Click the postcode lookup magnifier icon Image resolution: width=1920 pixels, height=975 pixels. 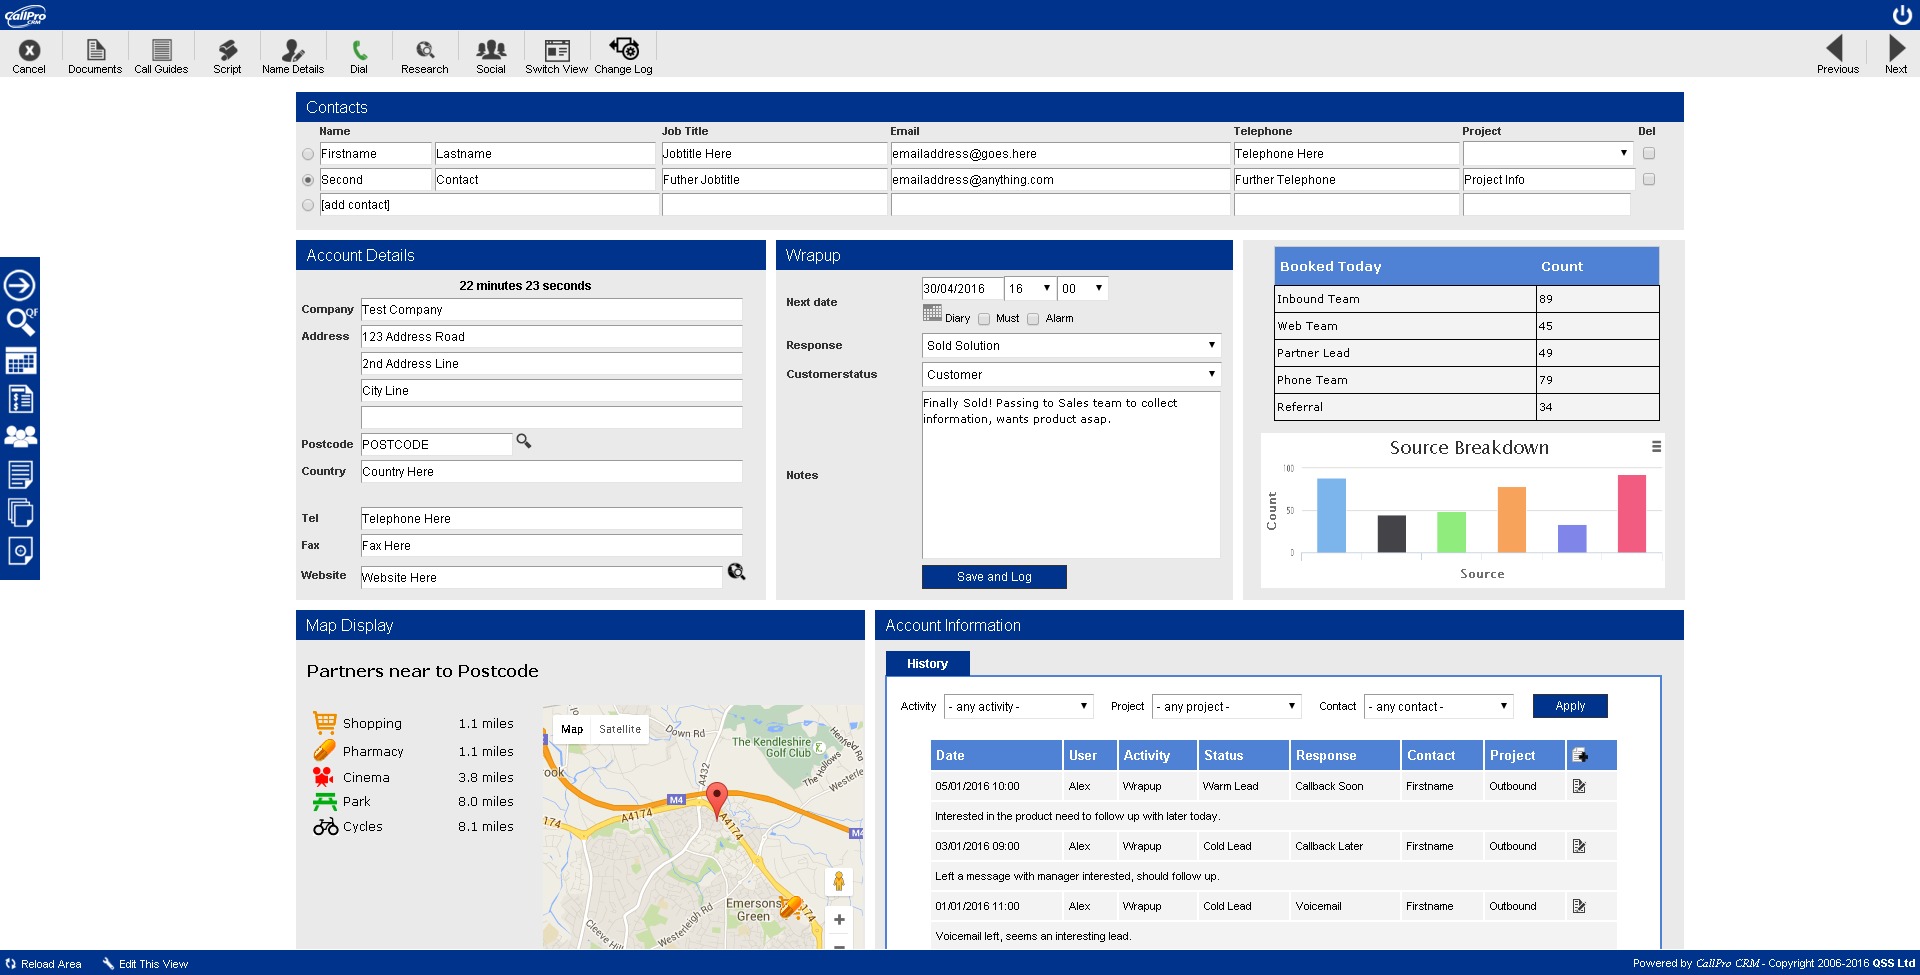click(x=523, y=441)
